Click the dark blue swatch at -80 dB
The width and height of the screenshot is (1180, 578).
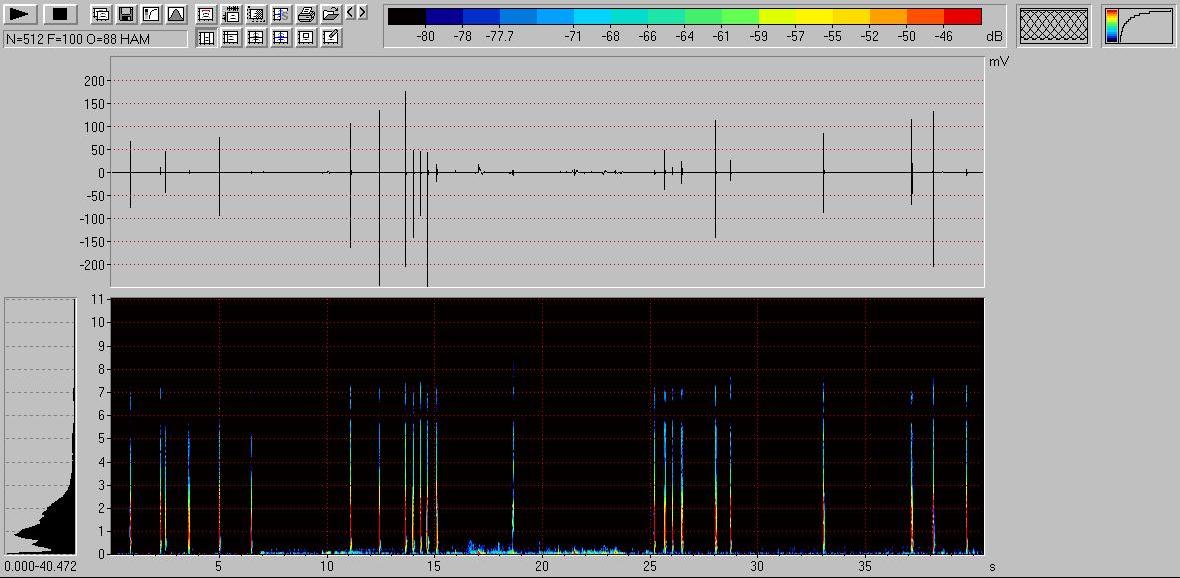click(444, 17)
